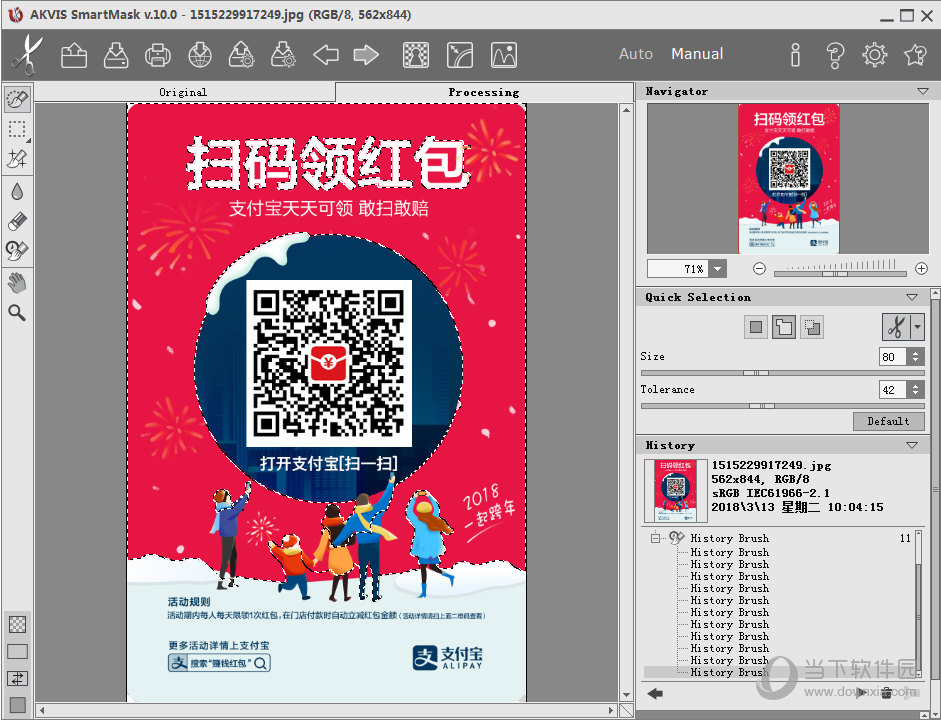The height and width of the screenshot is (721, 941).
Task: Set selection mode to Add to selection
Action: (x=784, y=327)
